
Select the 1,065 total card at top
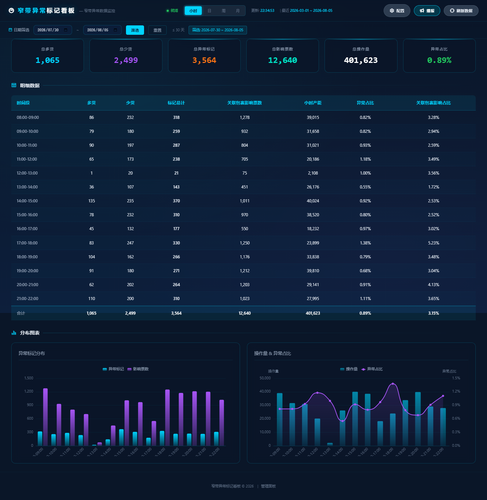(48, 56)
